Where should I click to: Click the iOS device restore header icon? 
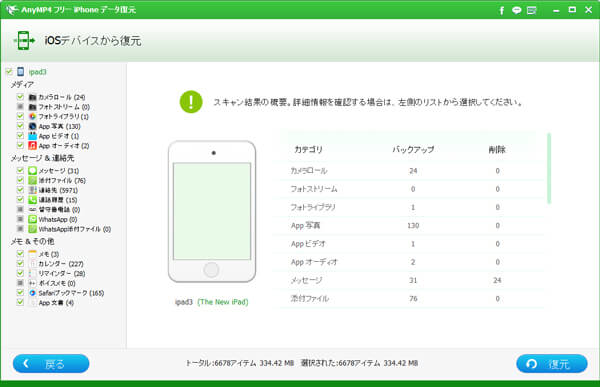tap(24, 41)
